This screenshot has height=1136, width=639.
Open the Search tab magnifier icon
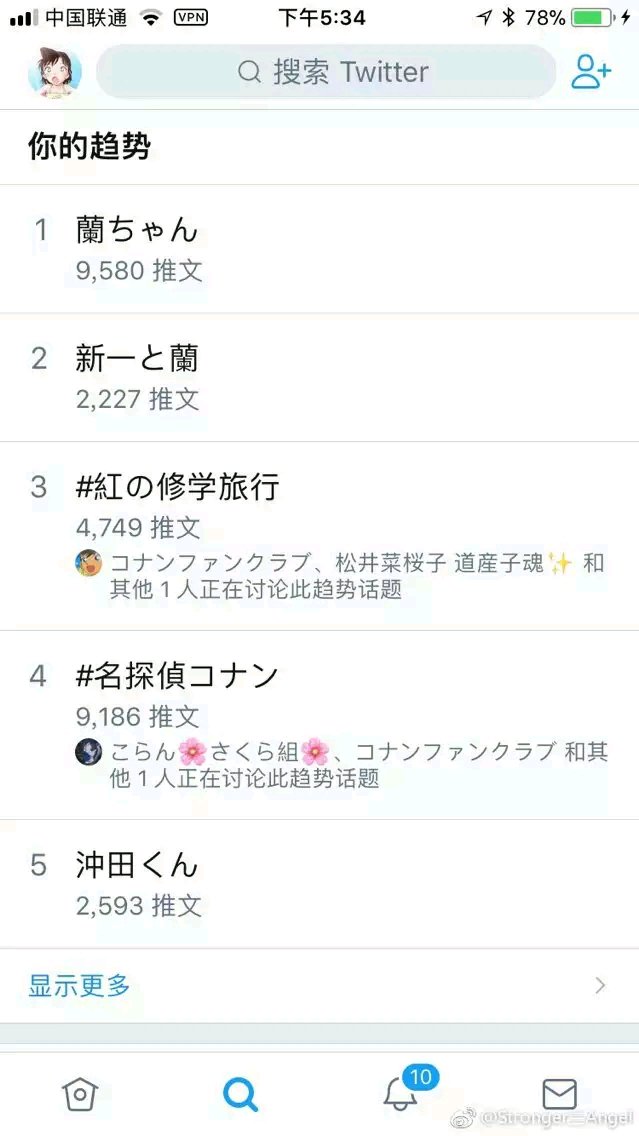(x=240, y=1093)
